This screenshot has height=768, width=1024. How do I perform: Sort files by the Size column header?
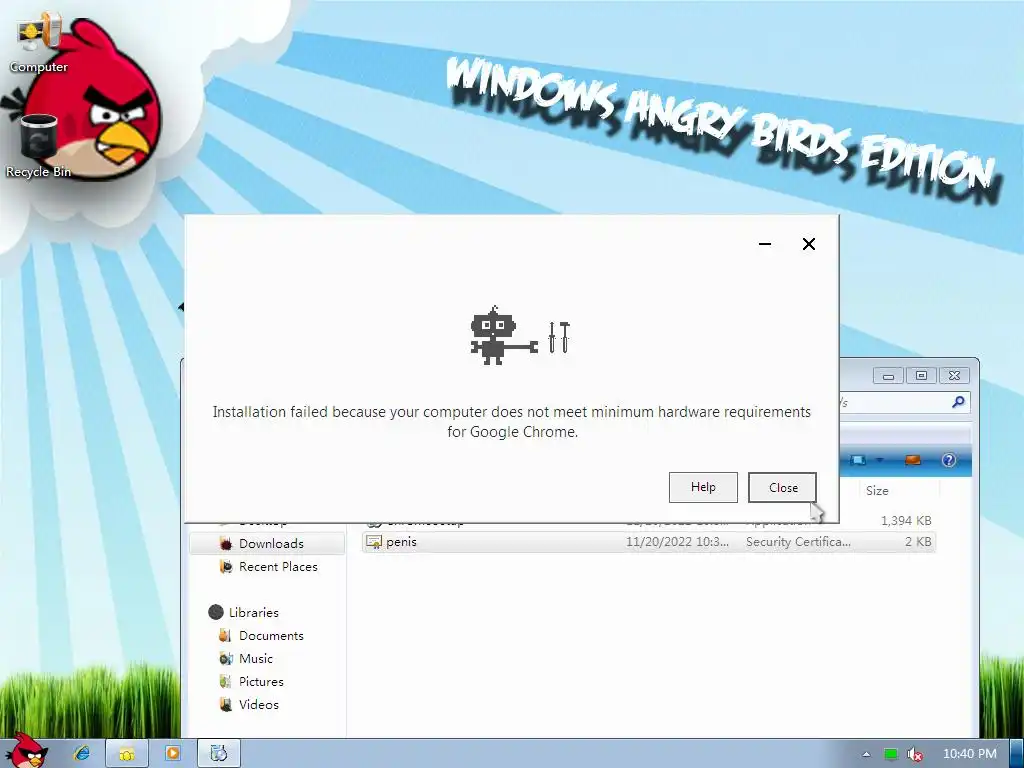(x=877, y=490)
